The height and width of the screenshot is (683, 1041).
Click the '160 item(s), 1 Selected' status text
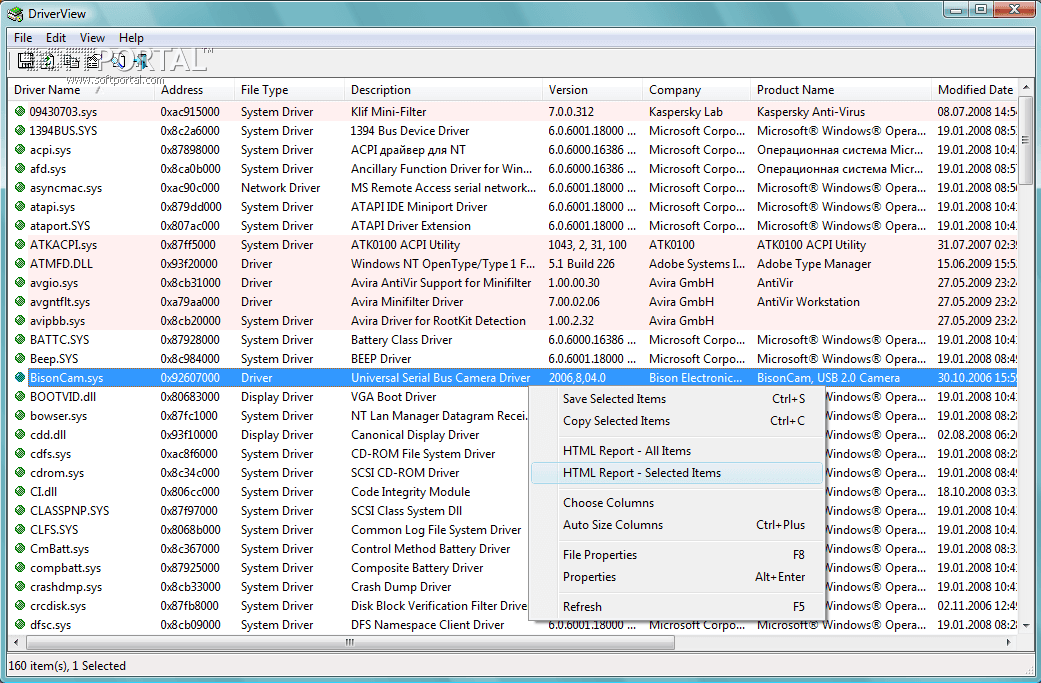click(x=66, y=666)
